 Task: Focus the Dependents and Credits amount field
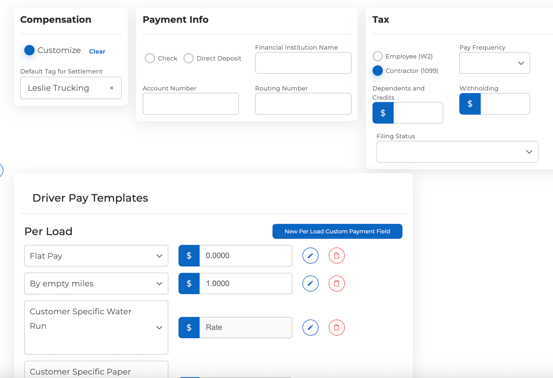(418, 113)
